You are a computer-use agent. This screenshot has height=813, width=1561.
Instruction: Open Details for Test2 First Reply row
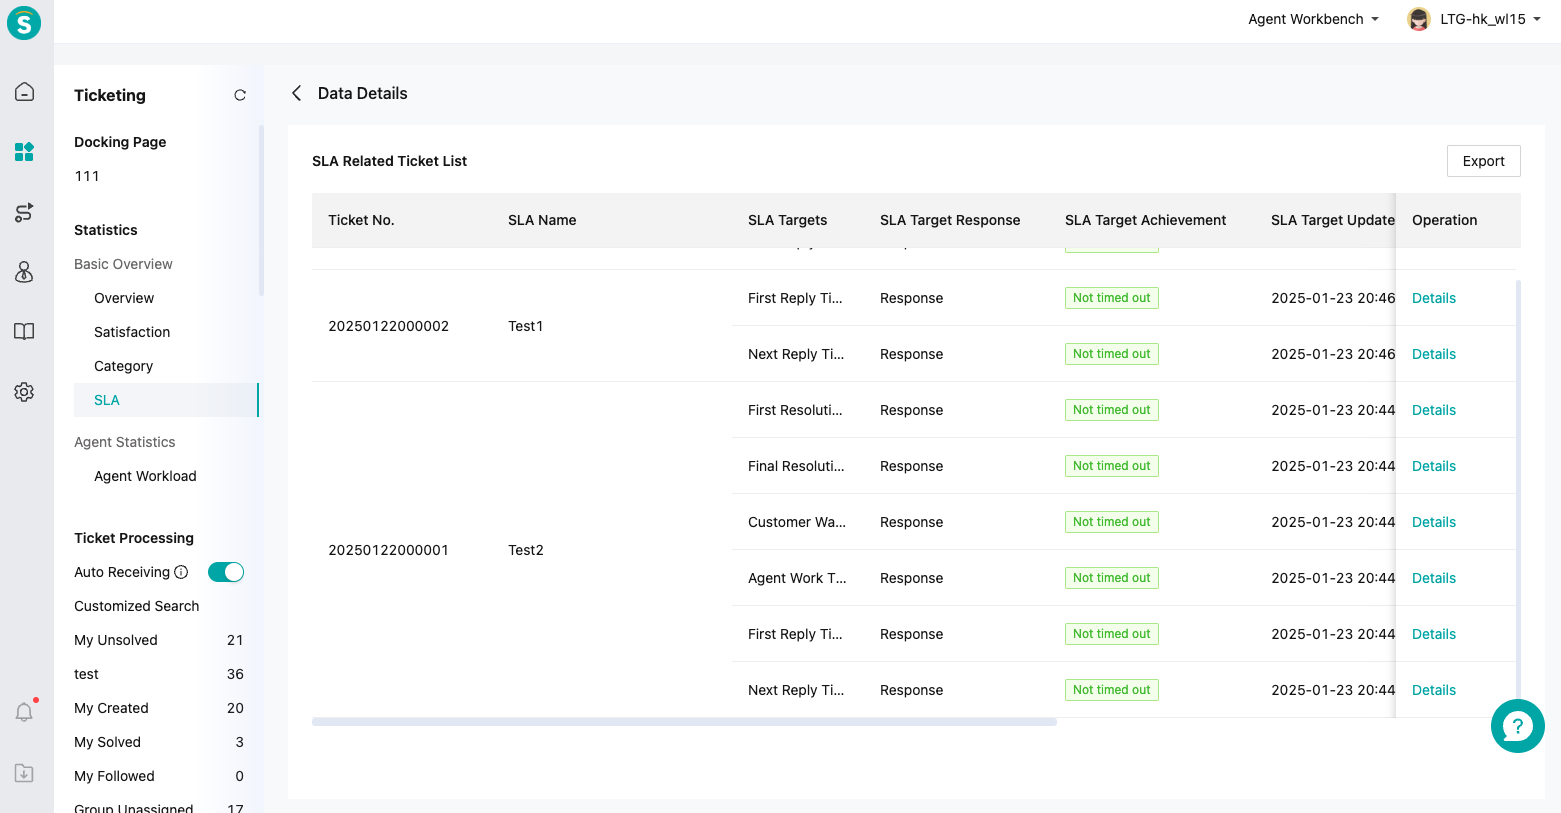(x=1433, y=634)
